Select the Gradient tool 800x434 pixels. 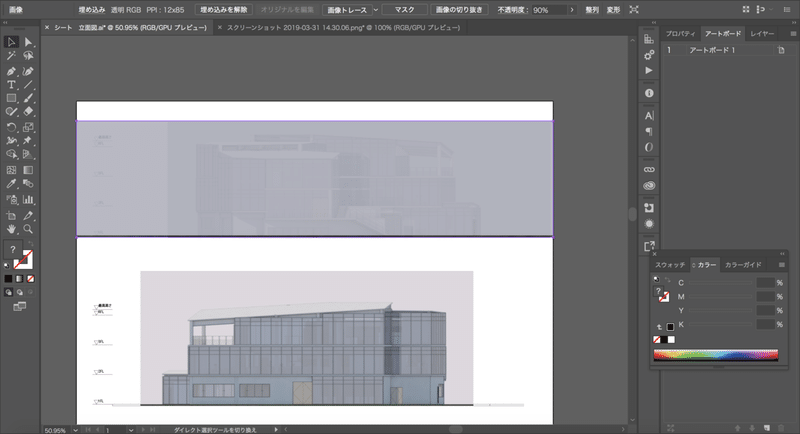pyautogui.click(x=28, y=170)
